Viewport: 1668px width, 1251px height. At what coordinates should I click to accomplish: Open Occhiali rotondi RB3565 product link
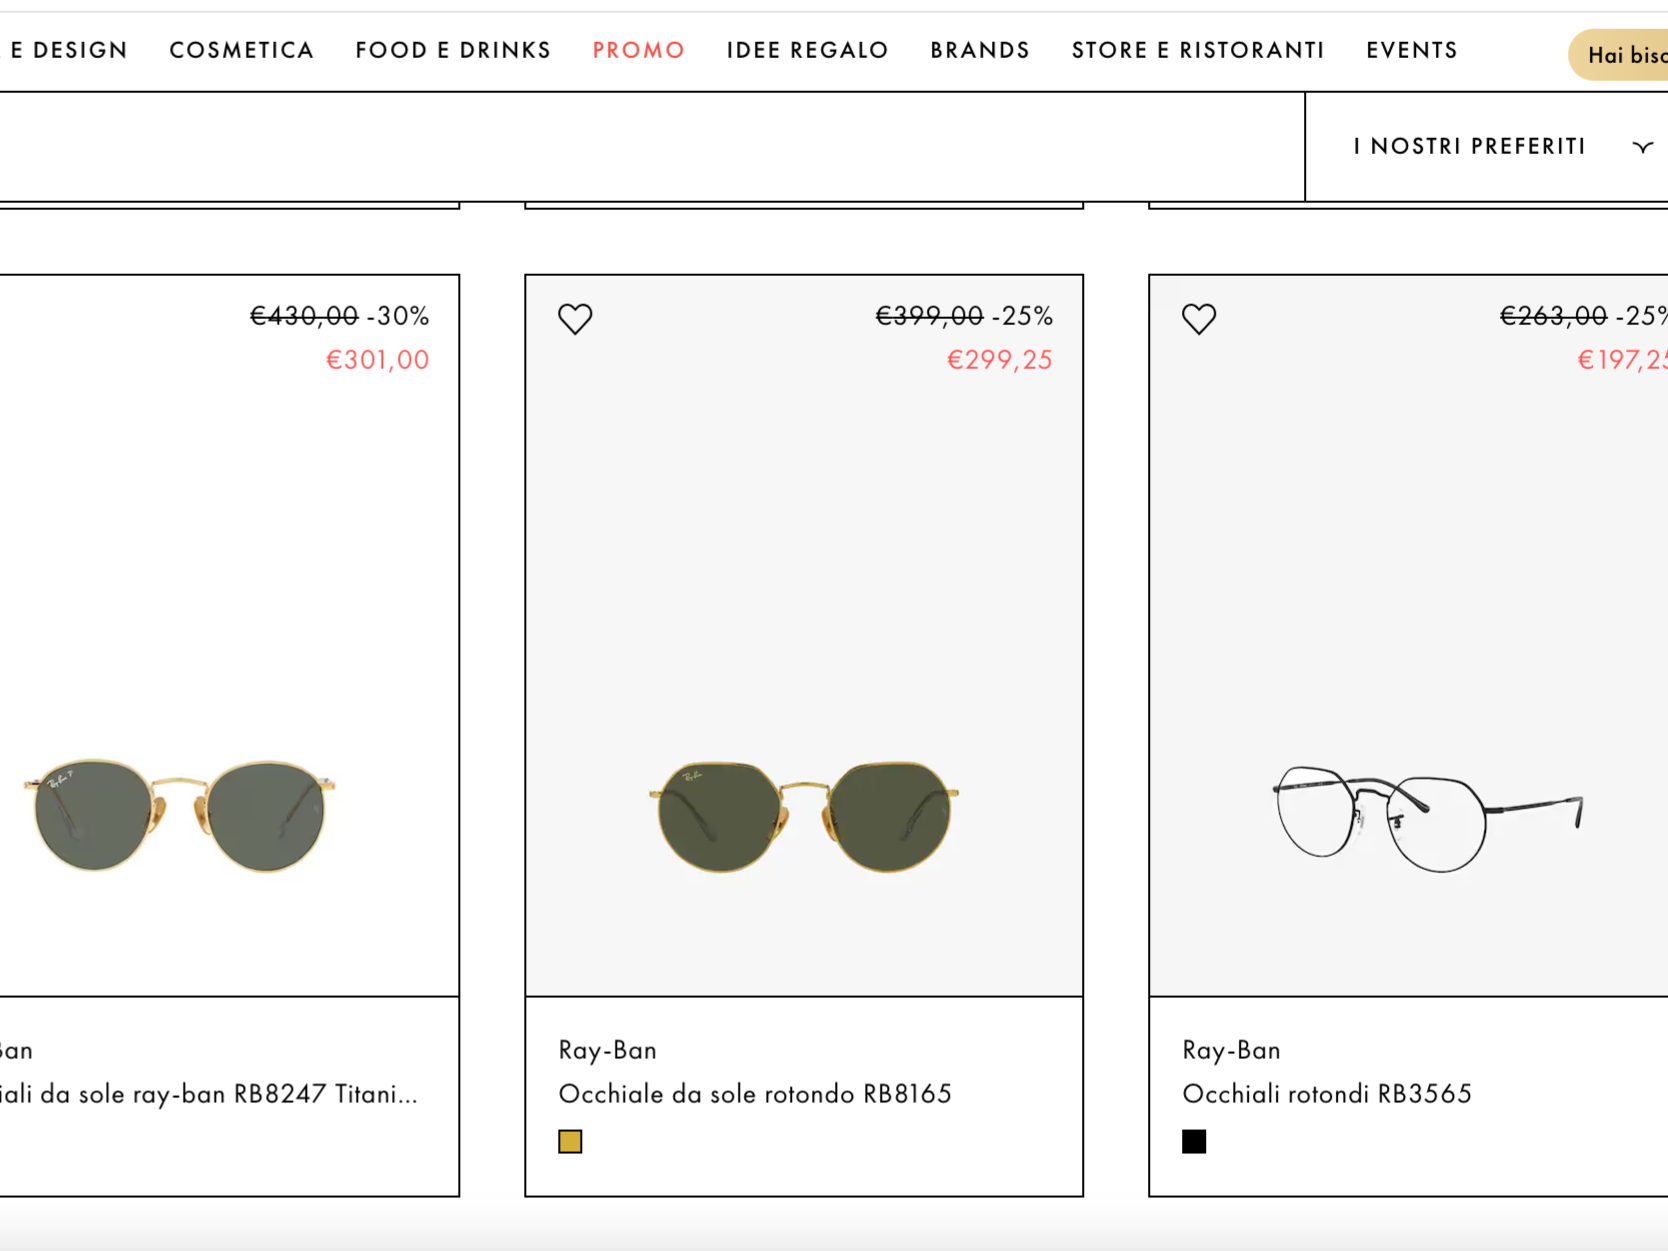coord(1327,1094)
